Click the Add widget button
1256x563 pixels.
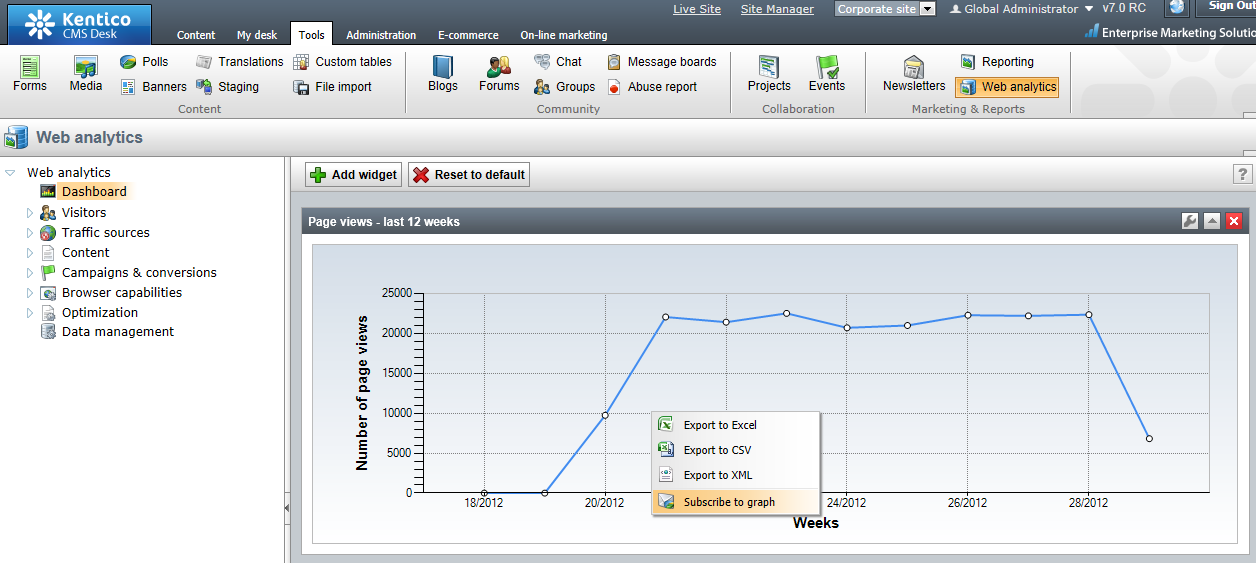point(354,175)
